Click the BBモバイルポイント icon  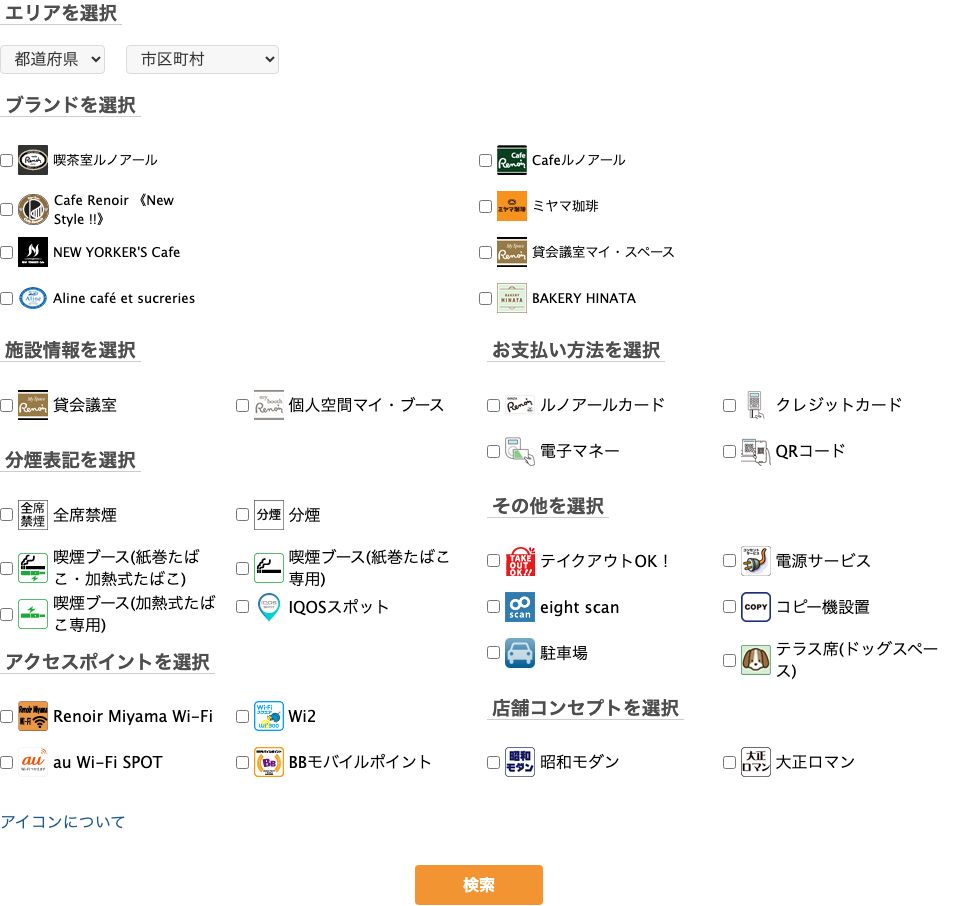coord(269,762)
